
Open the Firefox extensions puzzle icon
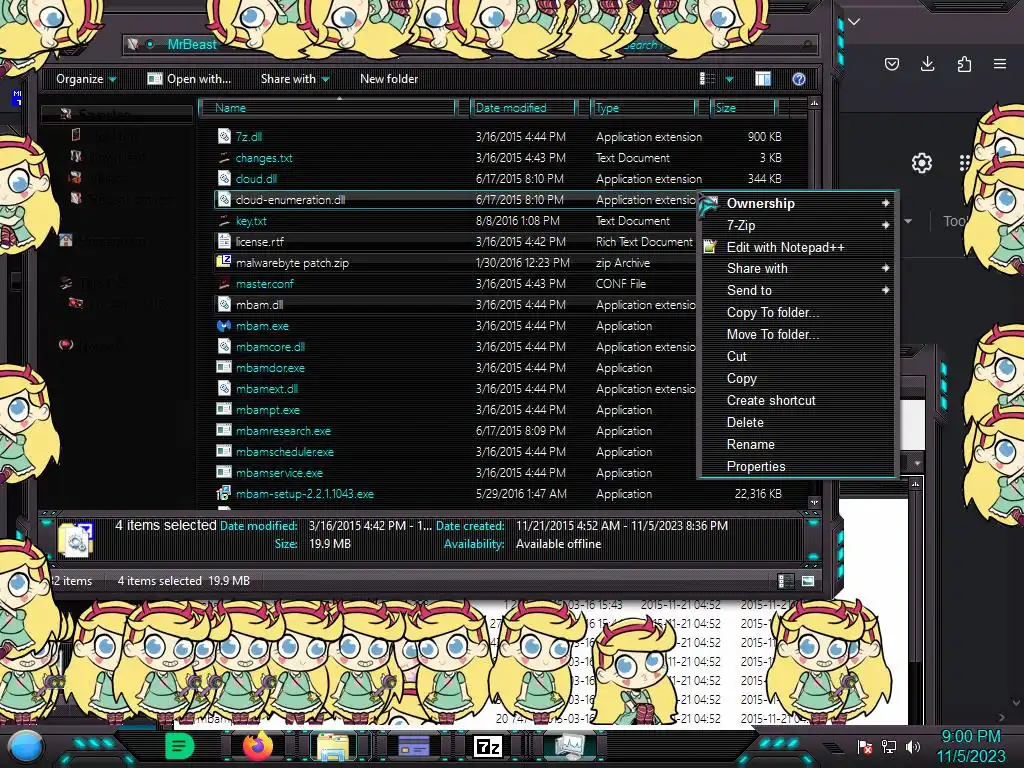[x=964, y=64]
